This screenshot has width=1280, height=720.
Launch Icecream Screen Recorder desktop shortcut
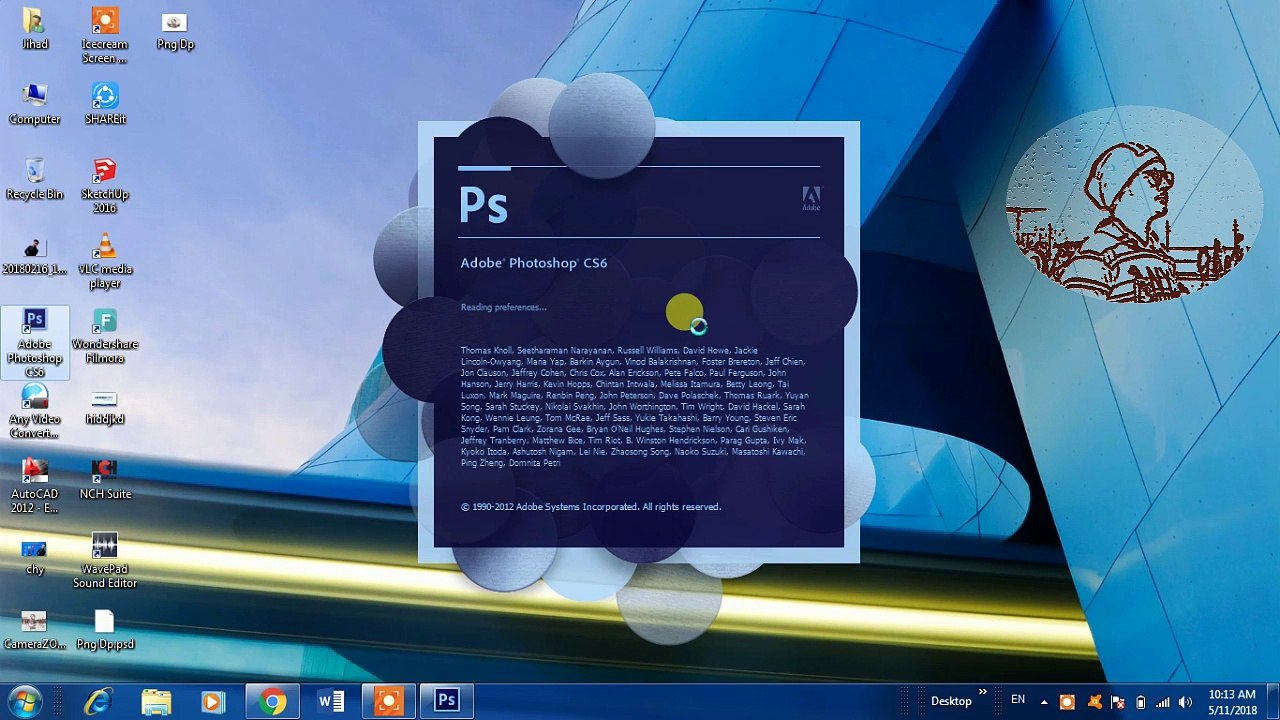click(105, 36)
